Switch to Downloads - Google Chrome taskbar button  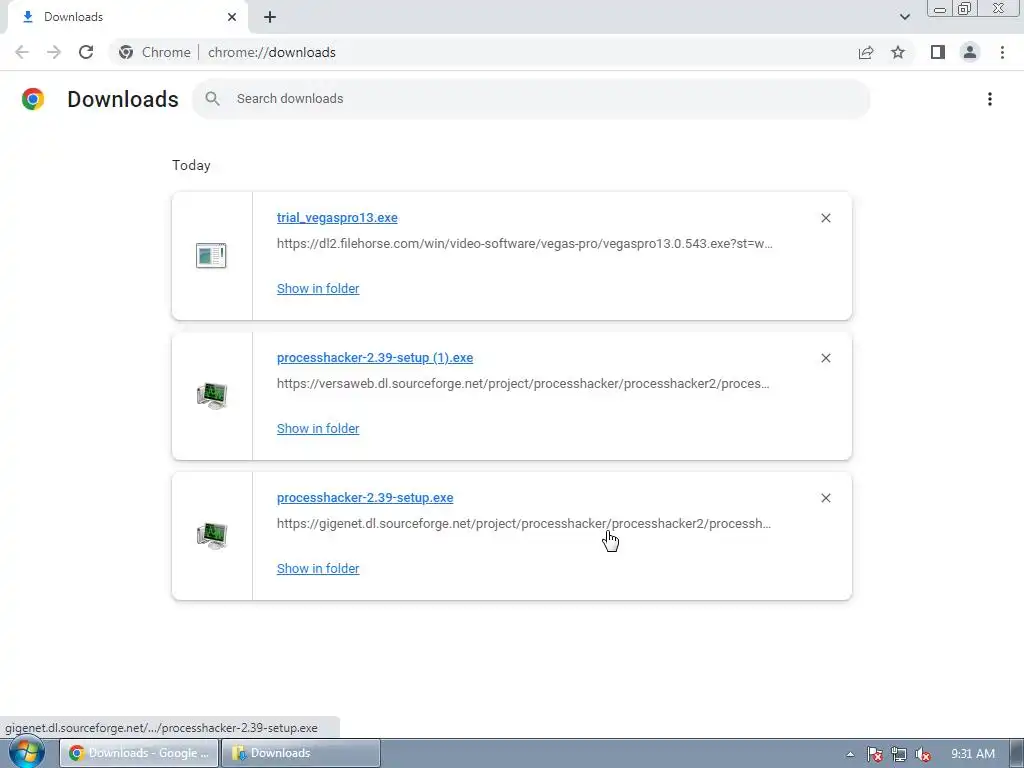(139, 753)
